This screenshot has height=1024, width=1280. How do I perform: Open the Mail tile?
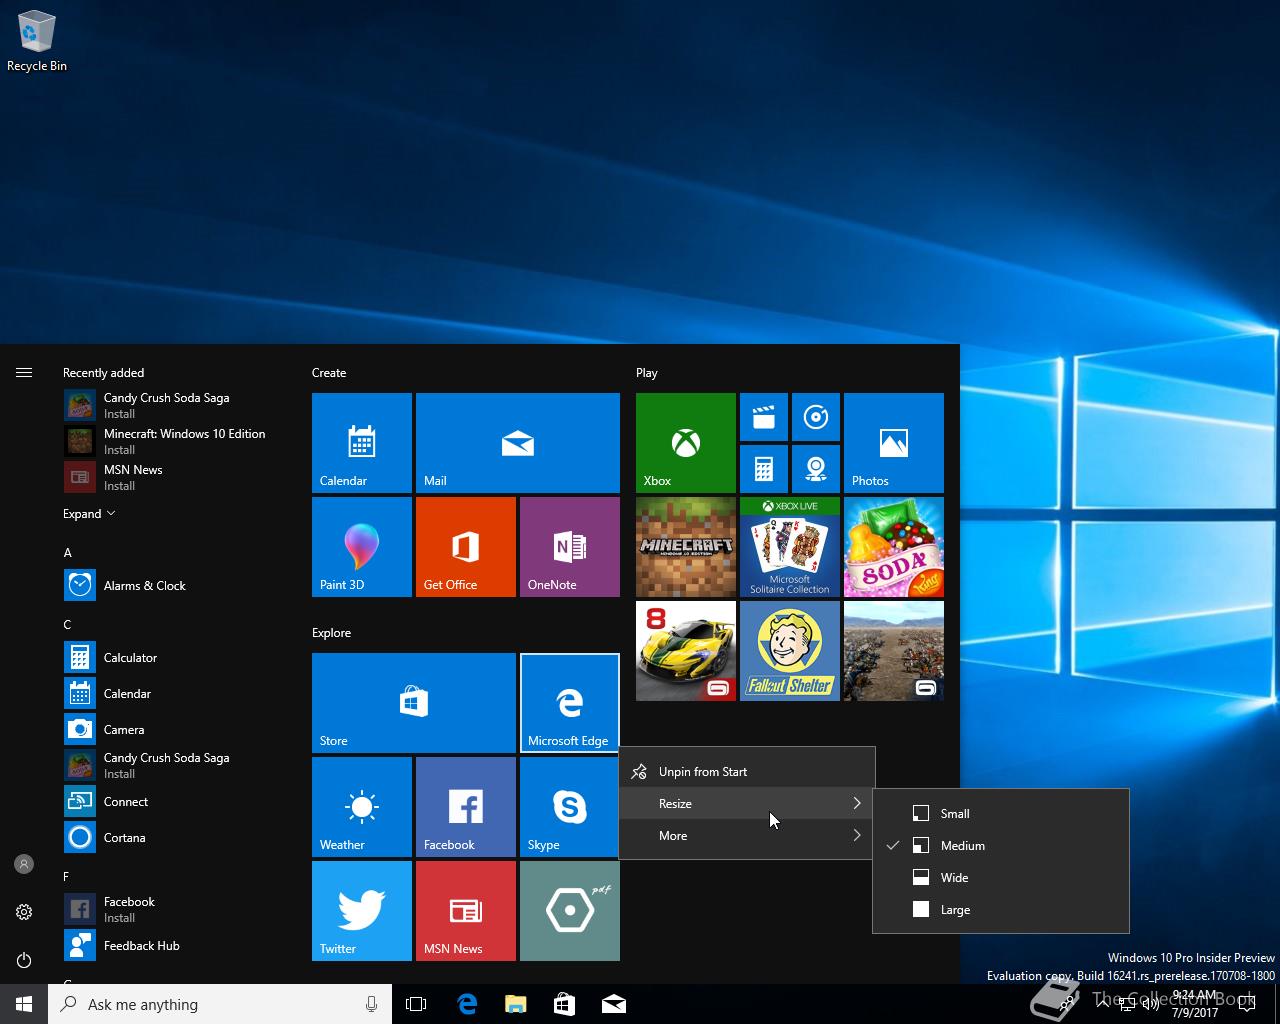click(518, 443)
